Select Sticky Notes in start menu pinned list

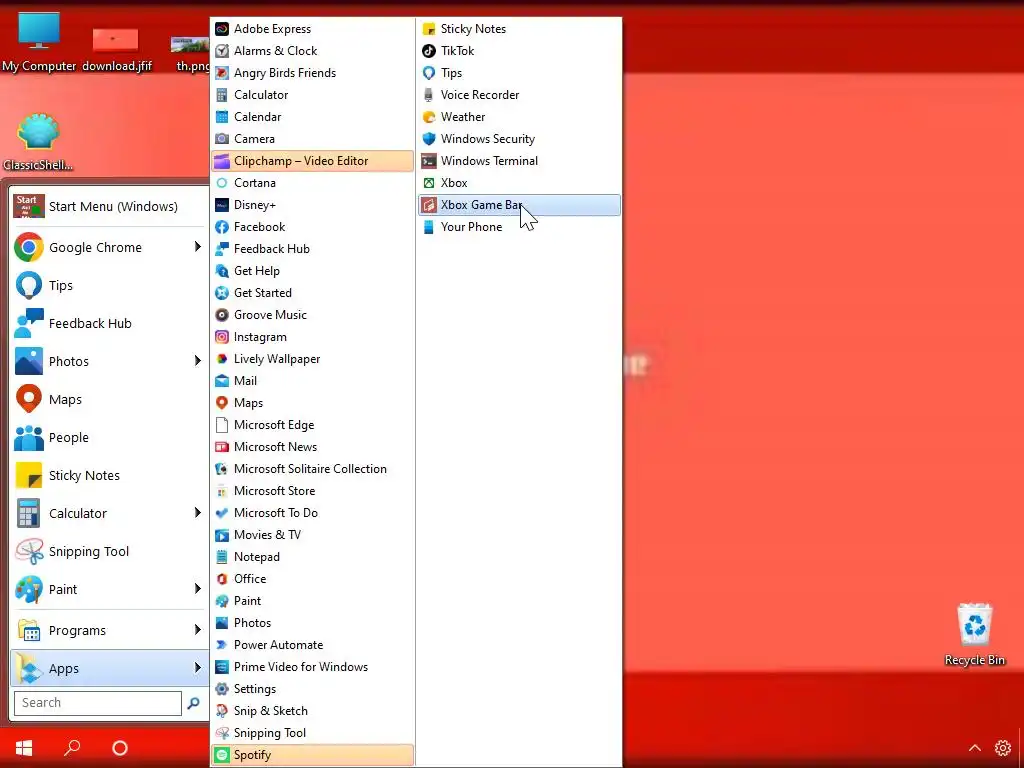(x=109, y=475)
